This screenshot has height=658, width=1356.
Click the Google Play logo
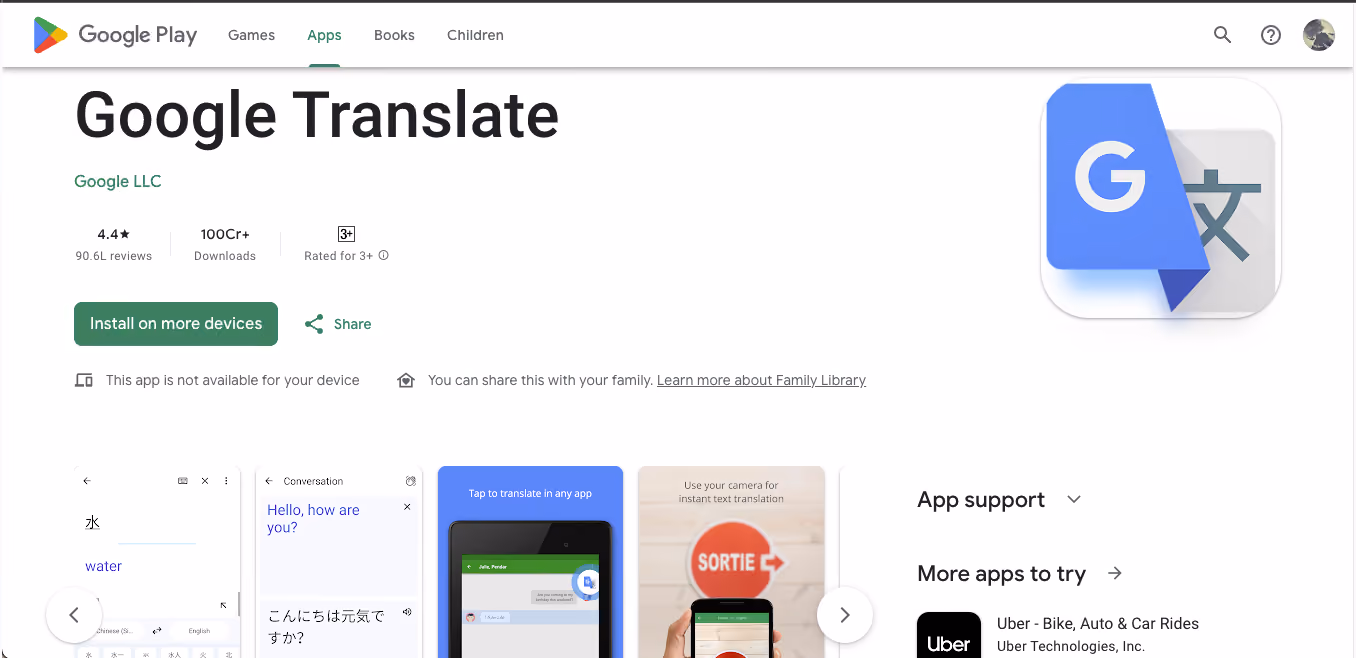115,35
